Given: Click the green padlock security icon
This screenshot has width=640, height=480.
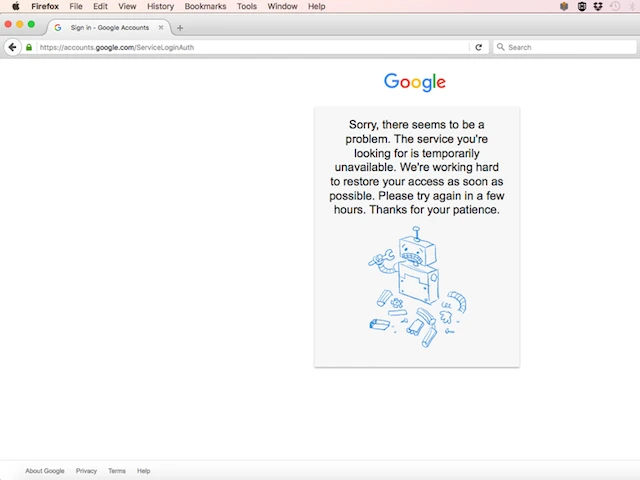Looking at the screenshot, I should (x=29, y=47).
